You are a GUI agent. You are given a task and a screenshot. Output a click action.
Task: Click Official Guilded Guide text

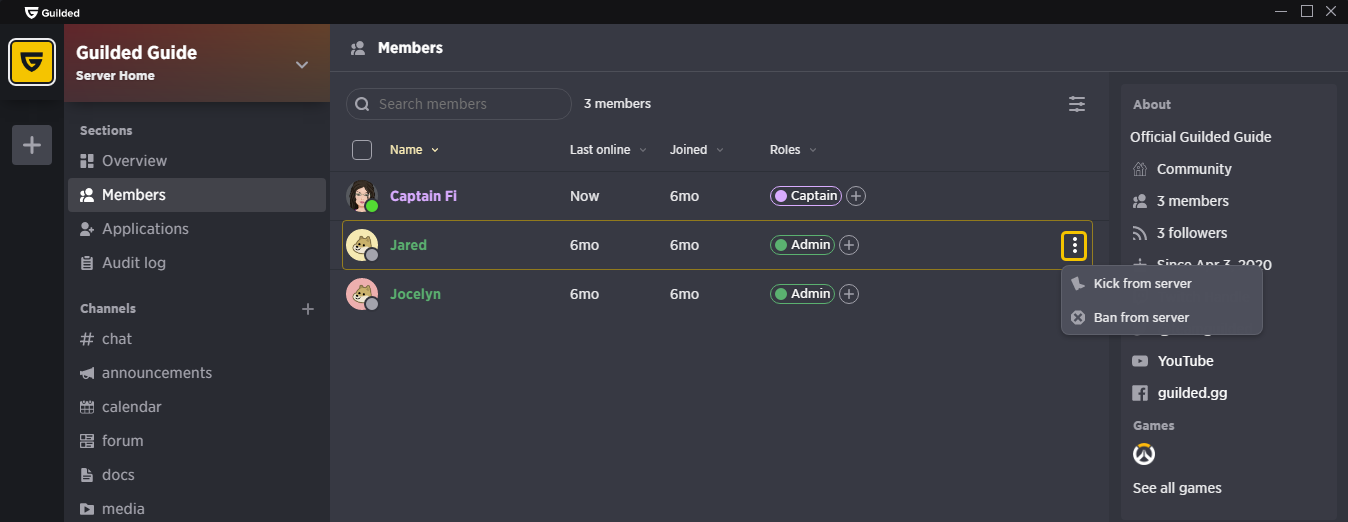point(1201,137)
